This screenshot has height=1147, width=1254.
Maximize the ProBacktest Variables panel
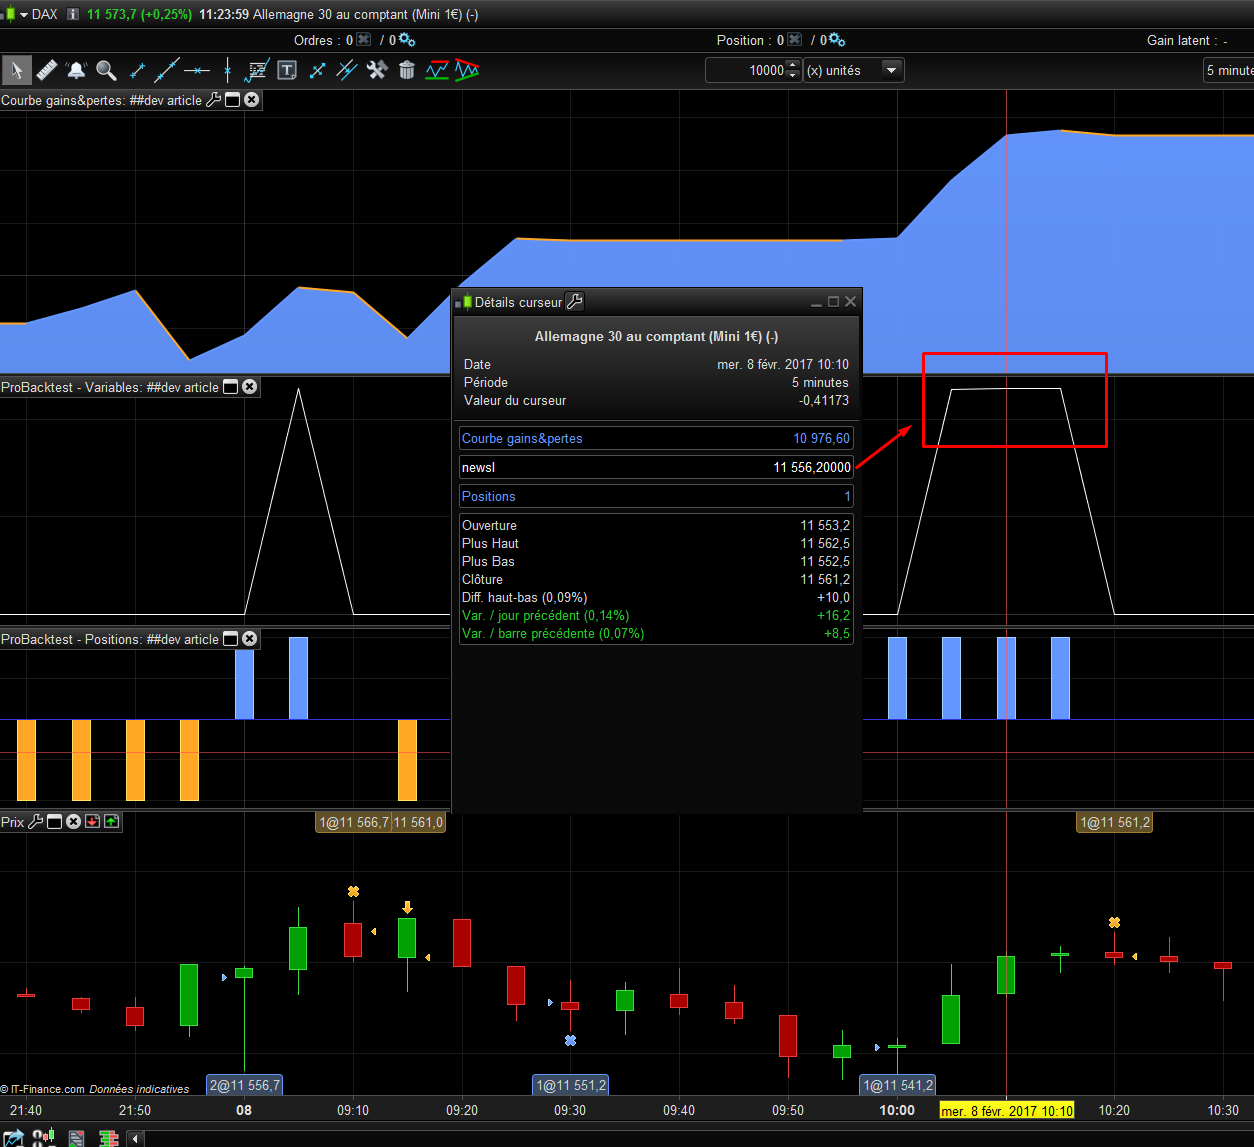tap(230, 387)
